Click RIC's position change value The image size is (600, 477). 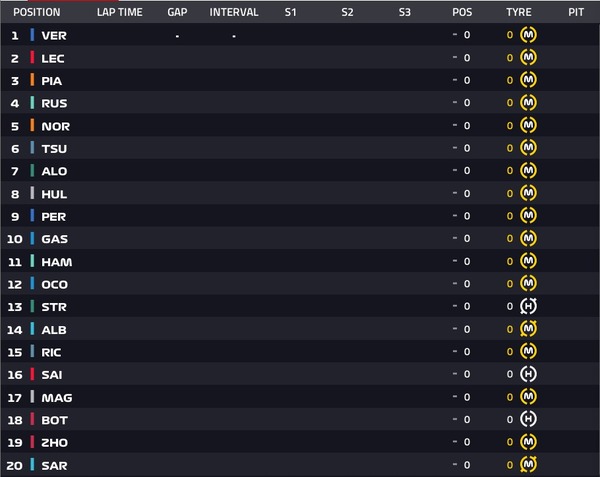461,352
